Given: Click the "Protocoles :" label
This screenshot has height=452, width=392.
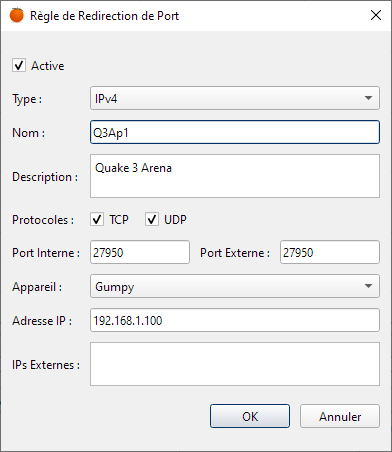Looking at the screenshot, I should pyautogui.click(x=43, y=220).
